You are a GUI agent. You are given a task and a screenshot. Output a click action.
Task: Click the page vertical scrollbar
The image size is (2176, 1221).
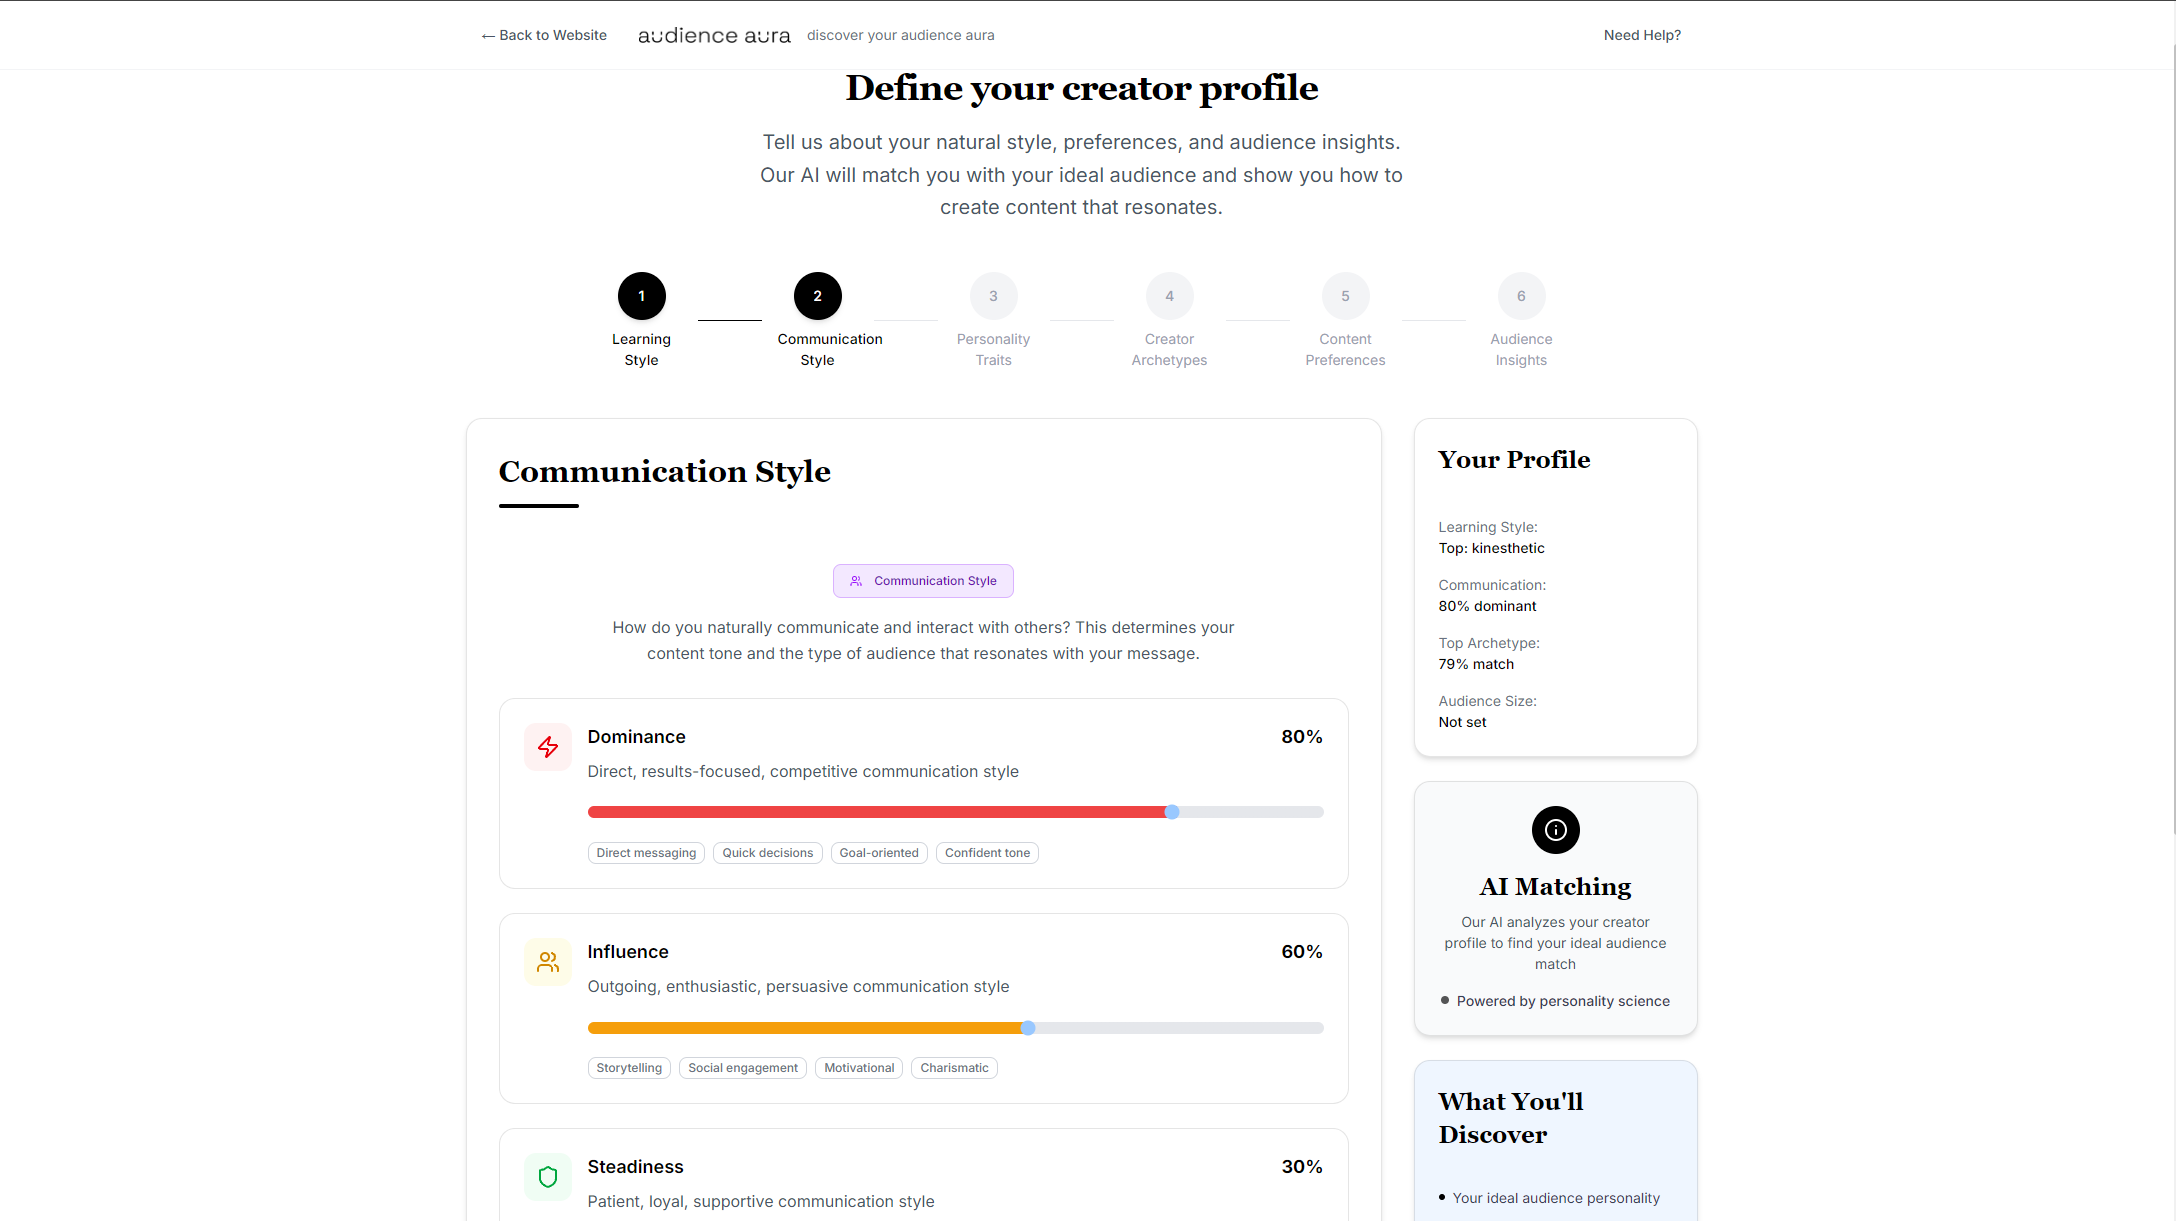click(x=2171, y=400)
